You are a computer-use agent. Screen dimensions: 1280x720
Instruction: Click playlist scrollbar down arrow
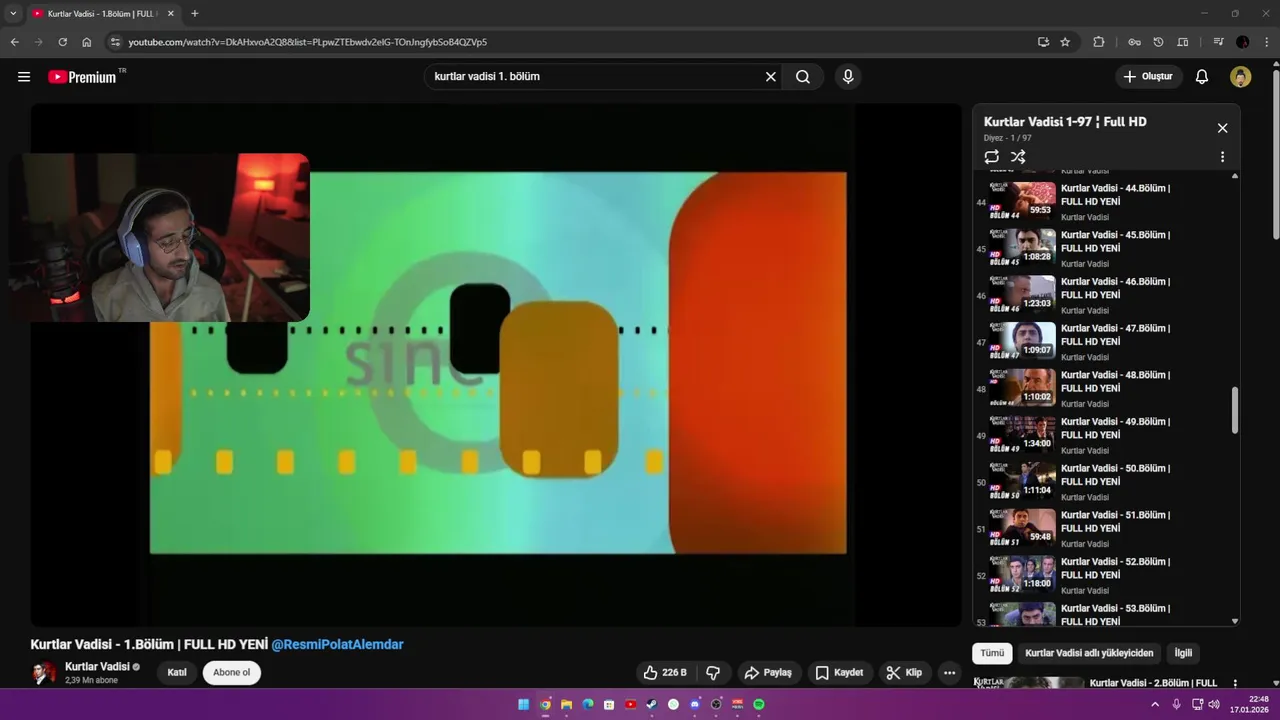(1235, 621)
